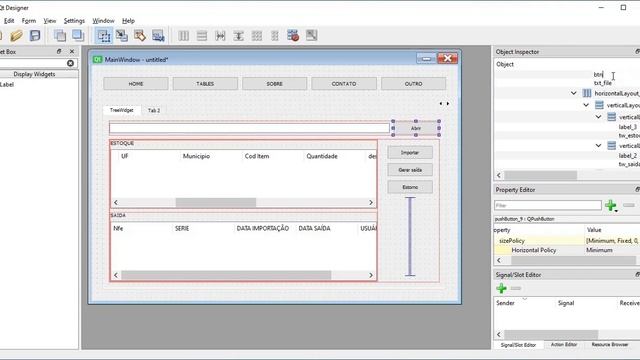Click SAIDA table horizontal scrollbar thumb
640x360 pixels.
pyautogui.click(x=226, y=275)
